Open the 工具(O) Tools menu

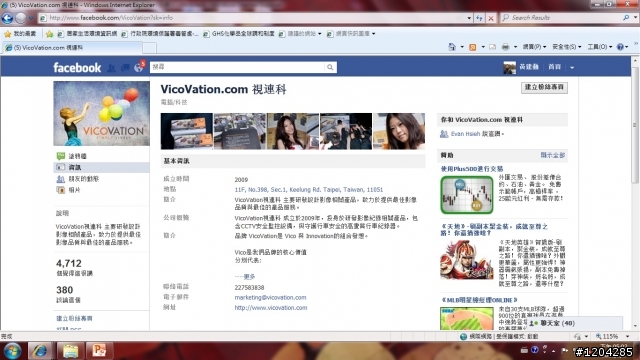coord(600,47)
